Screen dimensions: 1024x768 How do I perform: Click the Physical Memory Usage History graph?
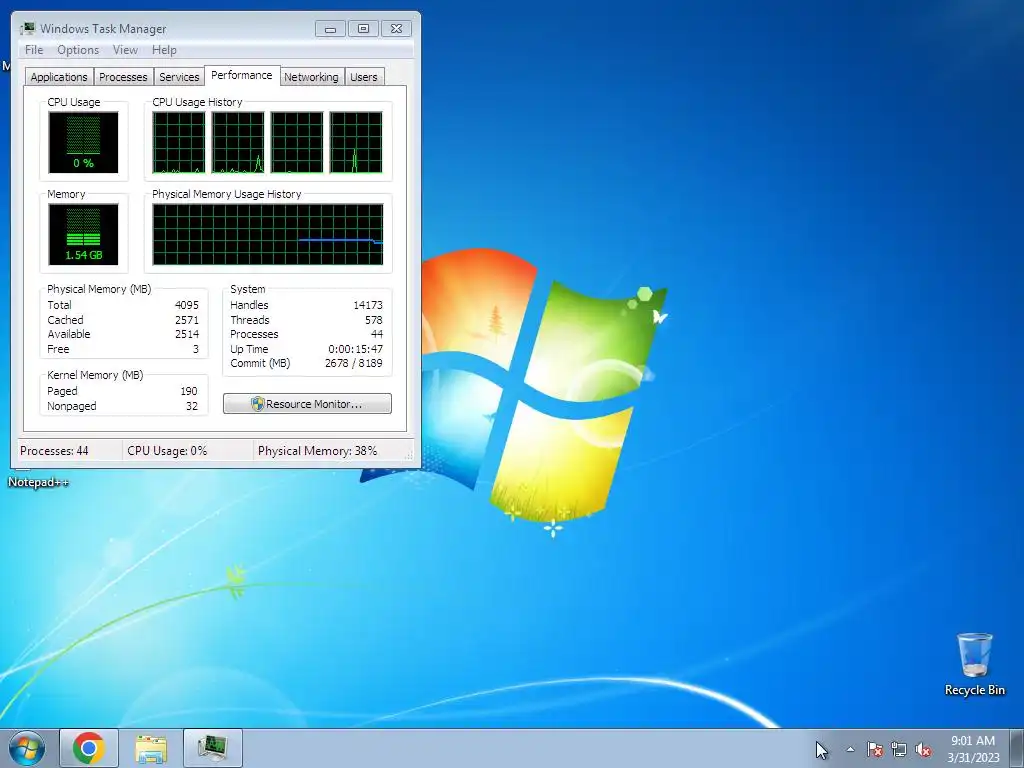coord(268,234)
